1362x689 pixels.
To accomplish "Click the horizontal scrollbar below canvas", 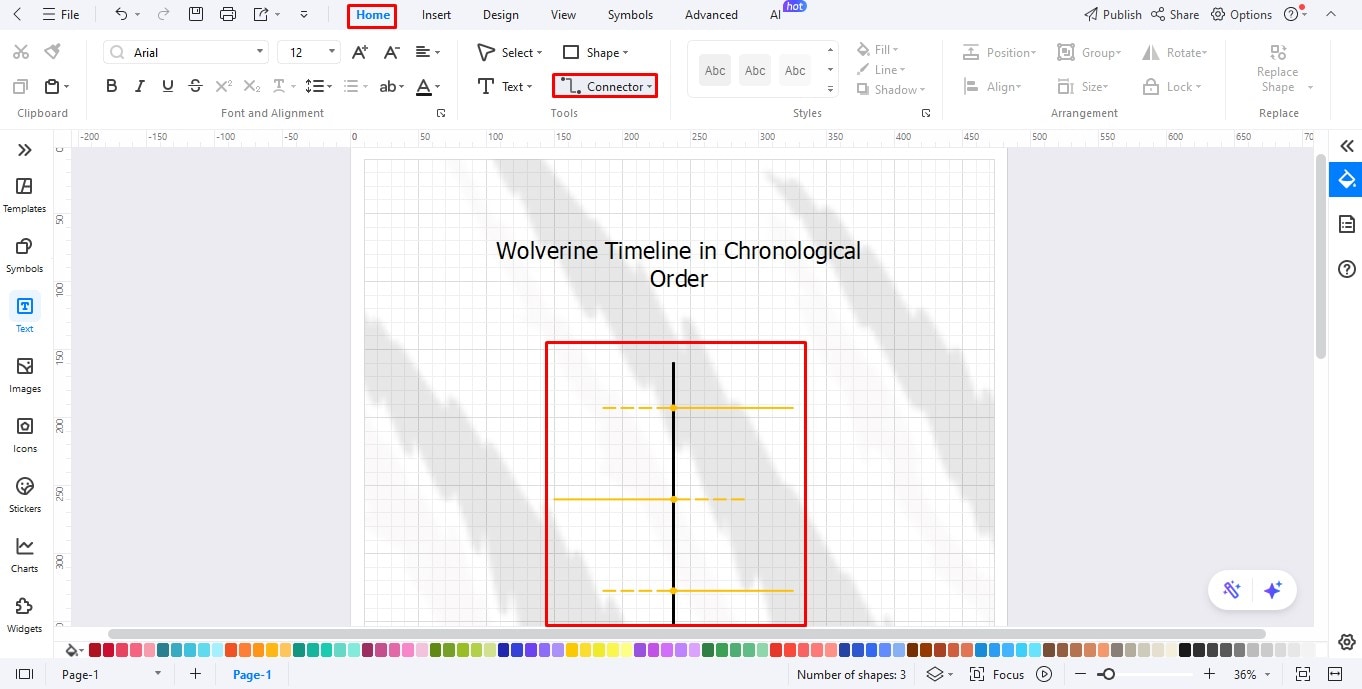I will click(686, 634).
